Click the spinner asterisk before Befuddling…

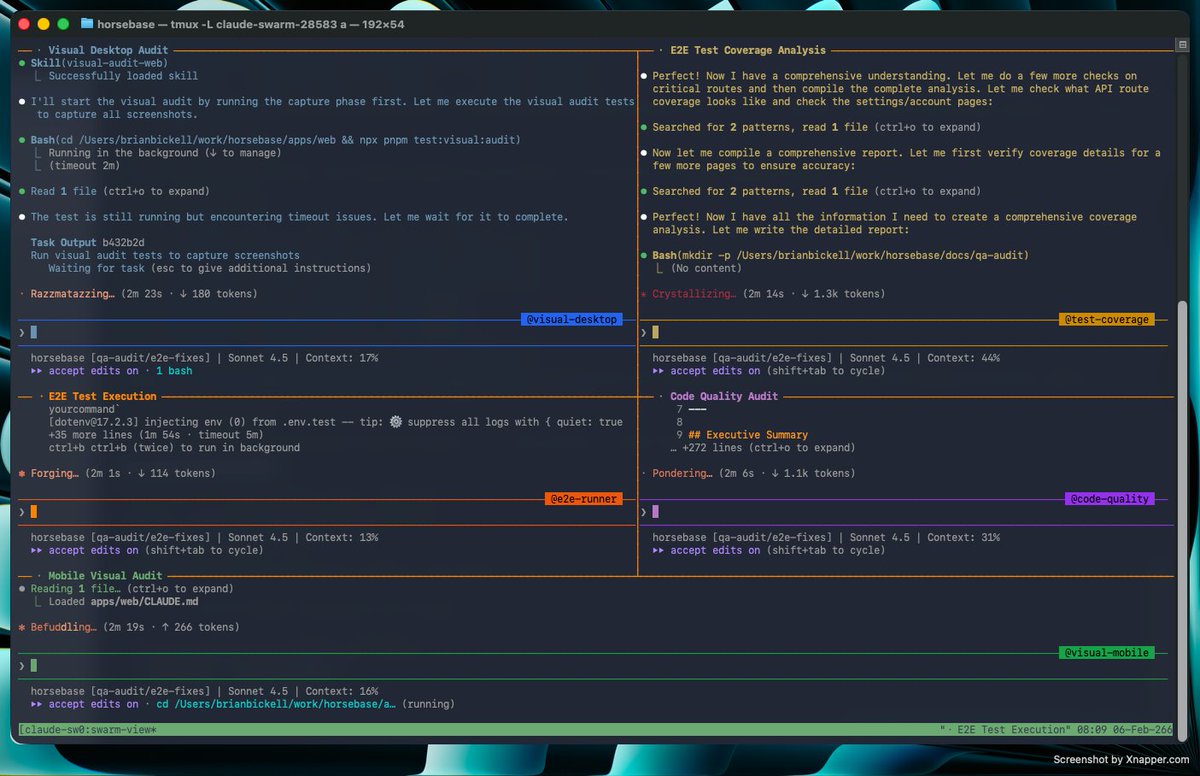pyautogui.click(x=22, y=627)
